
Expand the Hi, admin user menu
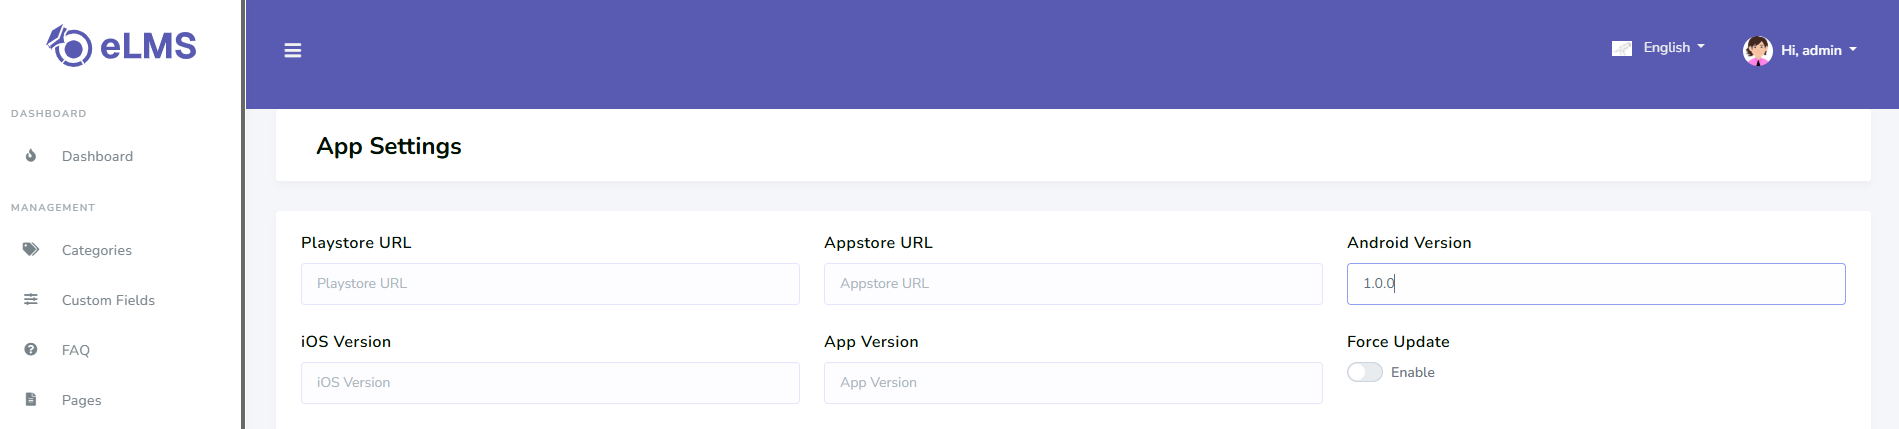pyautogui.click(x=1819, y=50)
